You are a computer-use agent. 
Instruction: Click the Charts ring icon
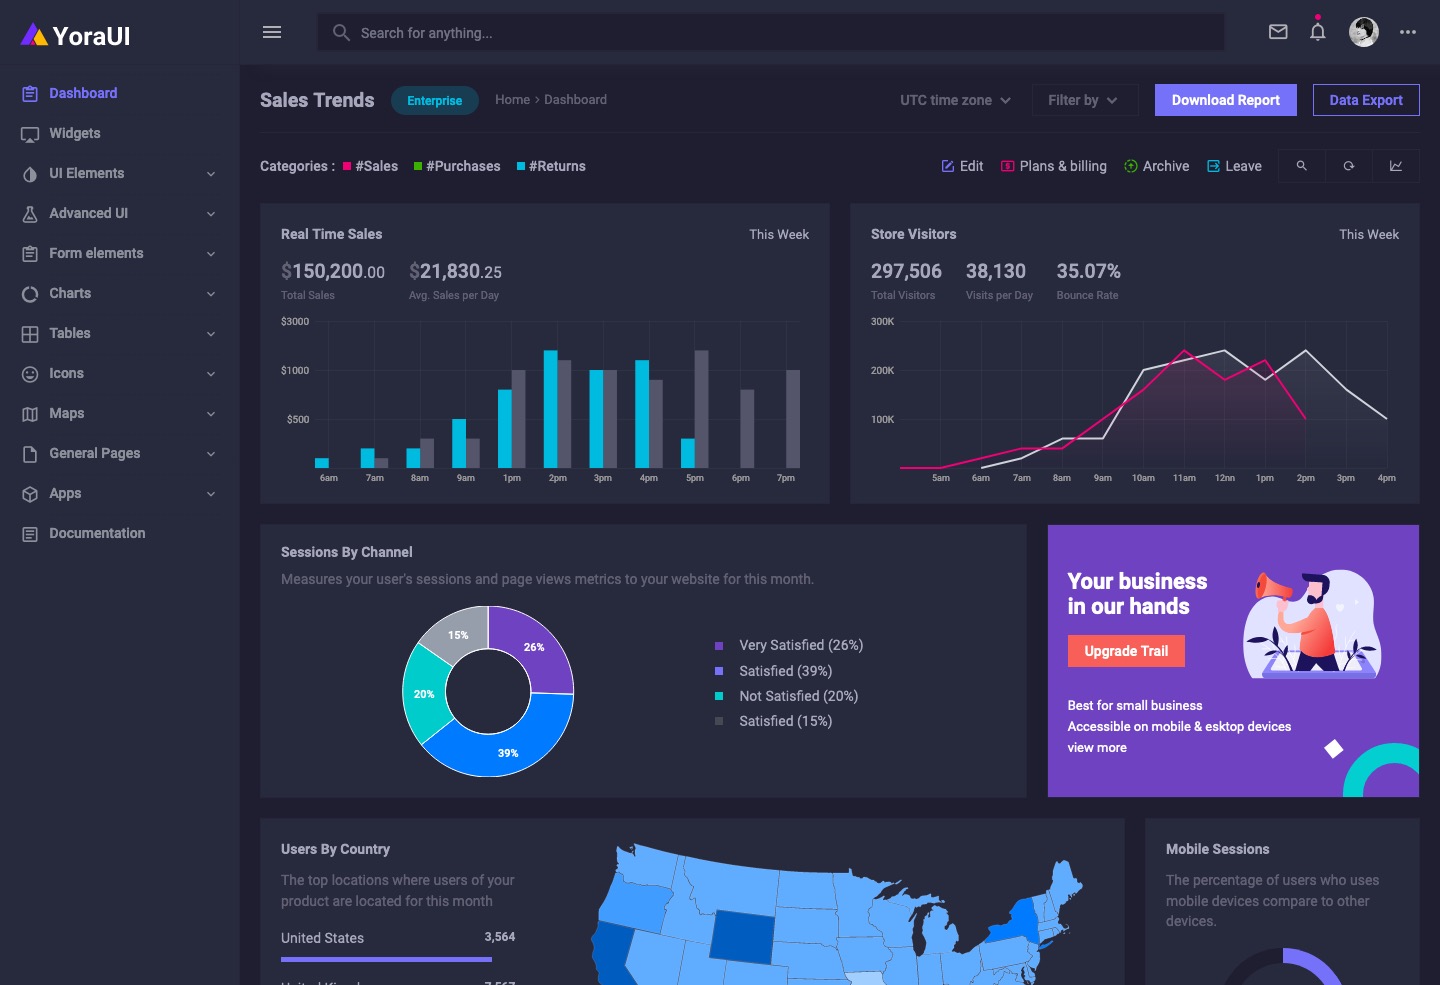30,293
